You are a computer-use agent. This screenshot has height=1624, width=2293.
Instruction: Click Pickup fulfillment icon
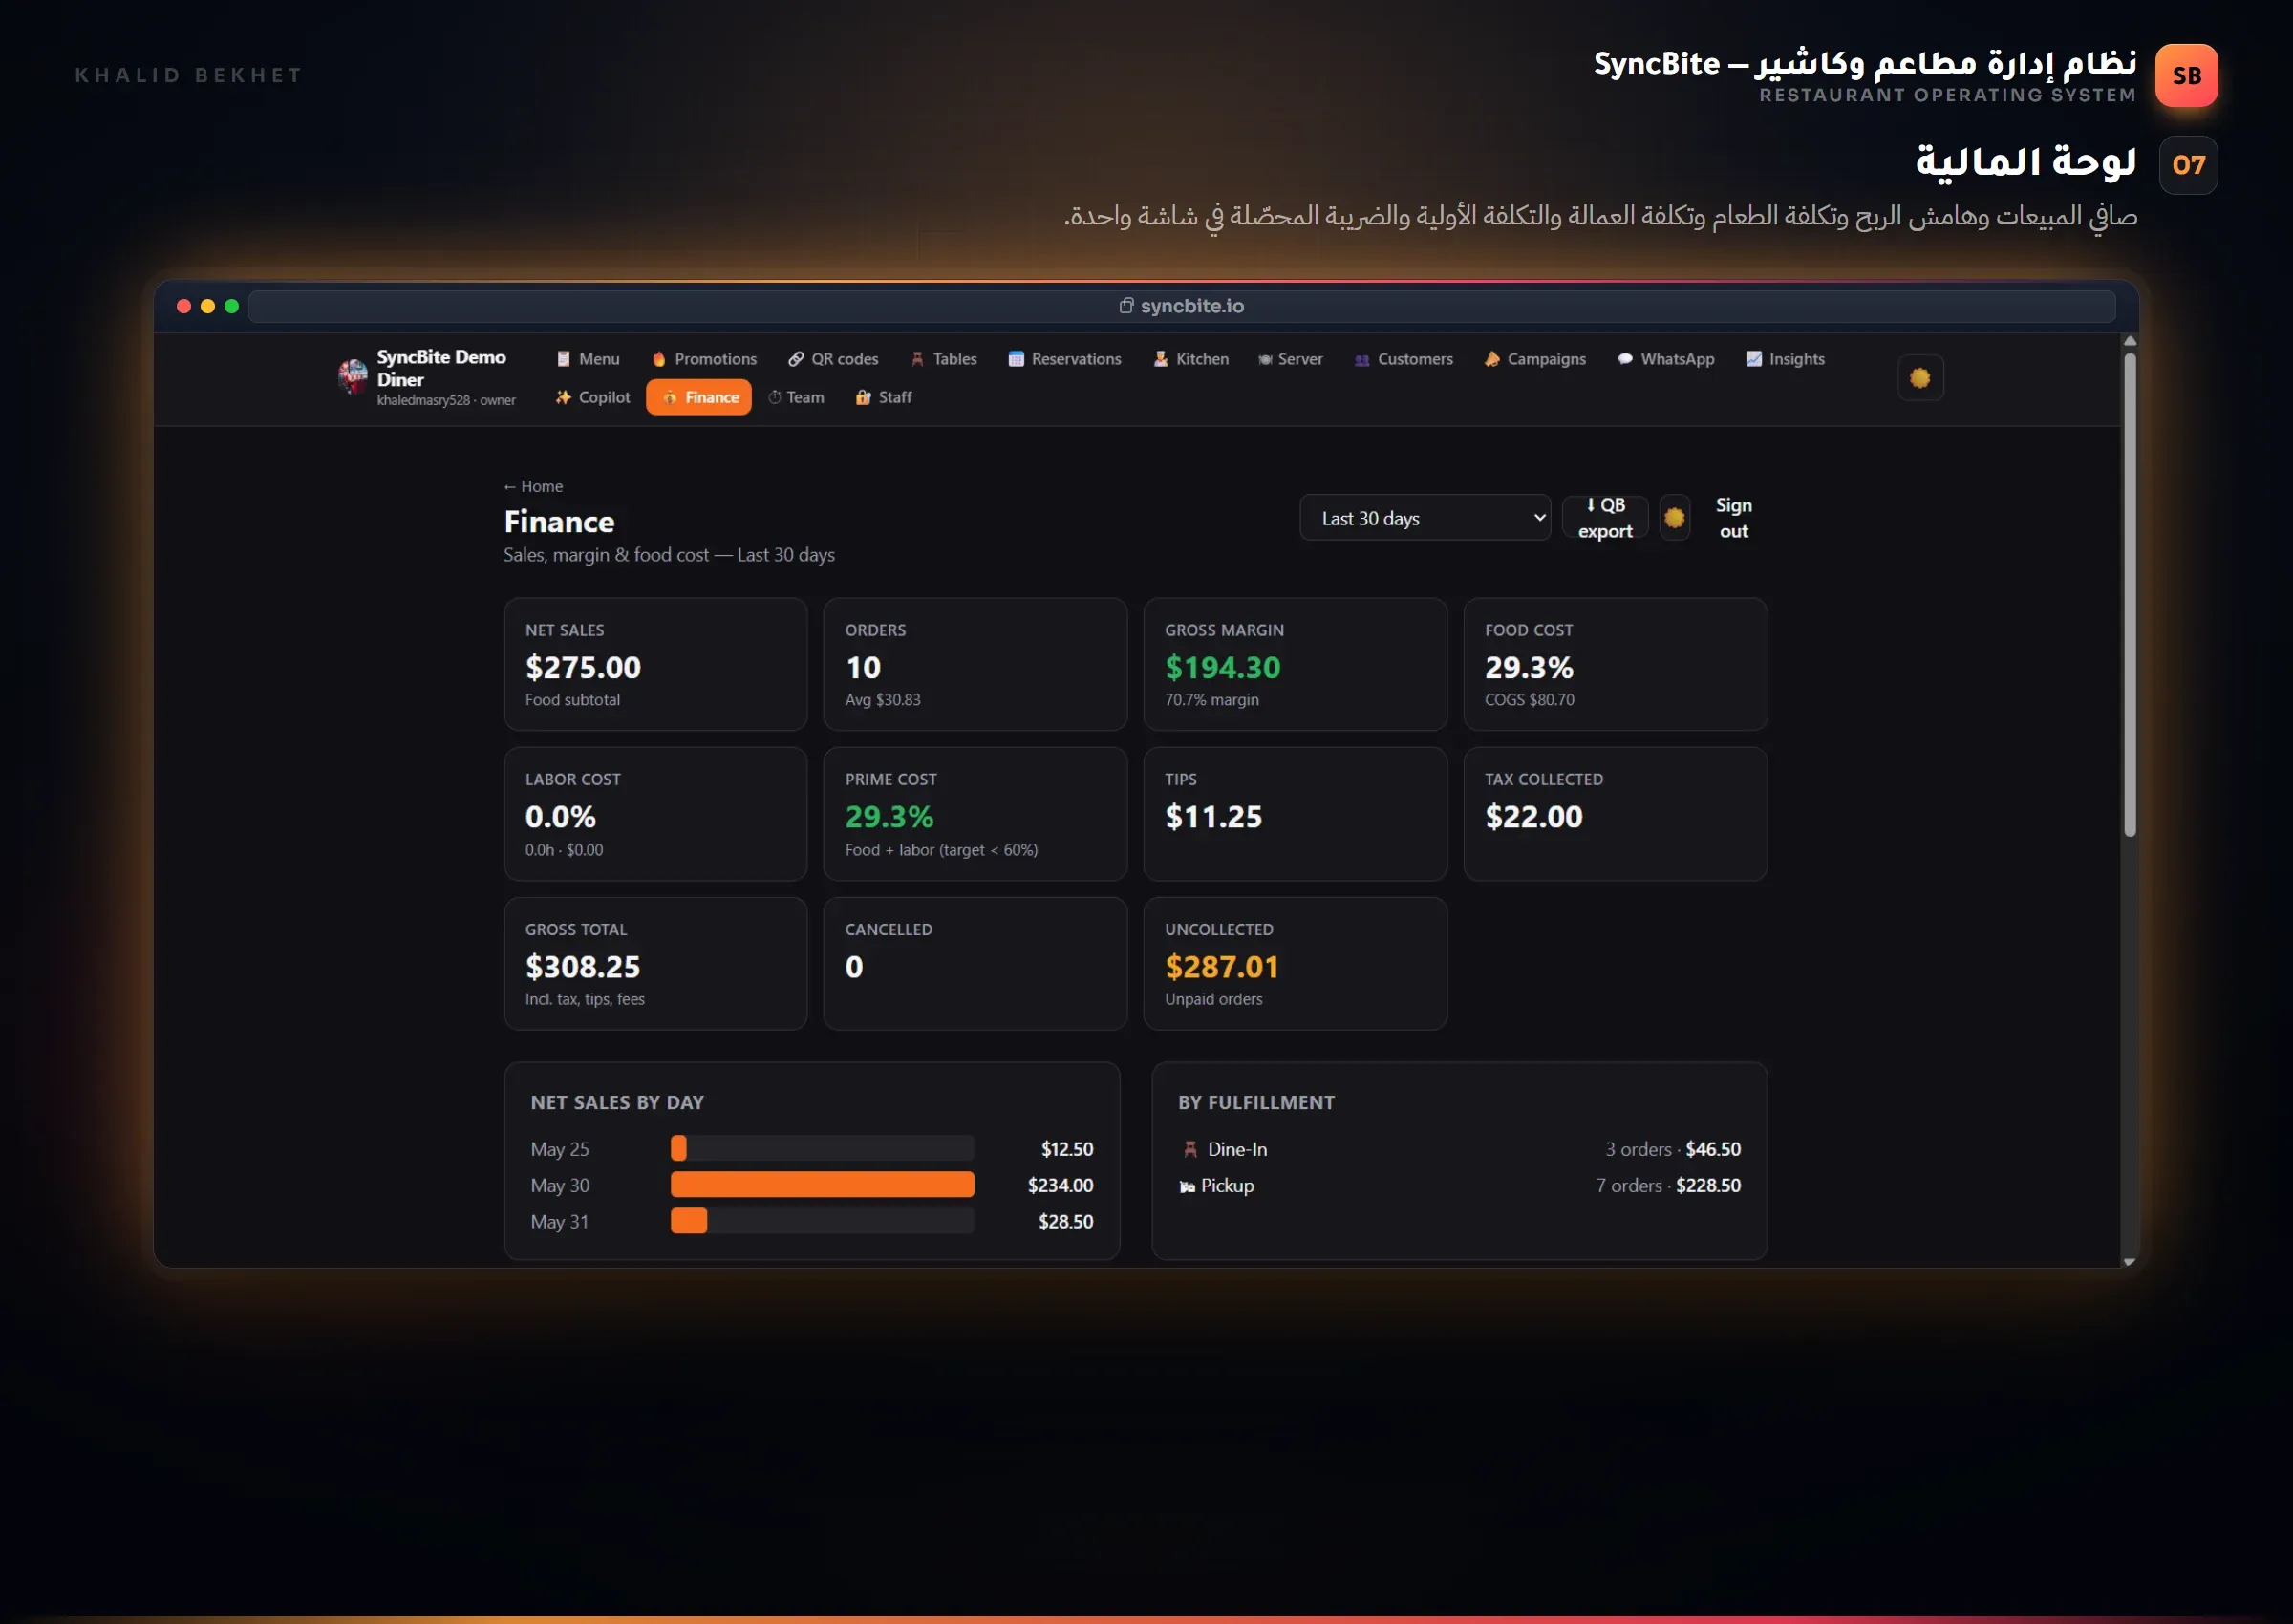(x=1187, y=1186)
